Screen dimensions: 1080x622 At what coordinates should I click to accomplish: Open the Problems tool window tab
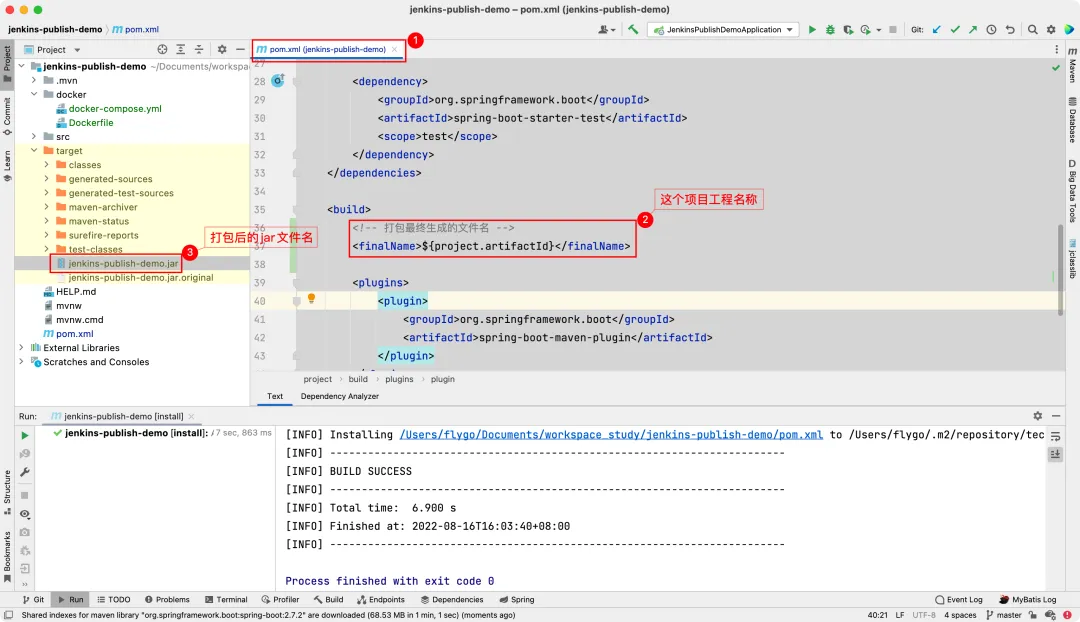(x=167, y=599)
